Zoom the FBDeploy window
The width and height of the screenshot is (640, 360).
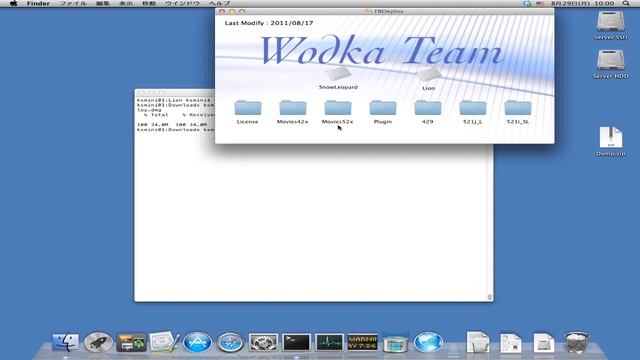coord(242,11)
